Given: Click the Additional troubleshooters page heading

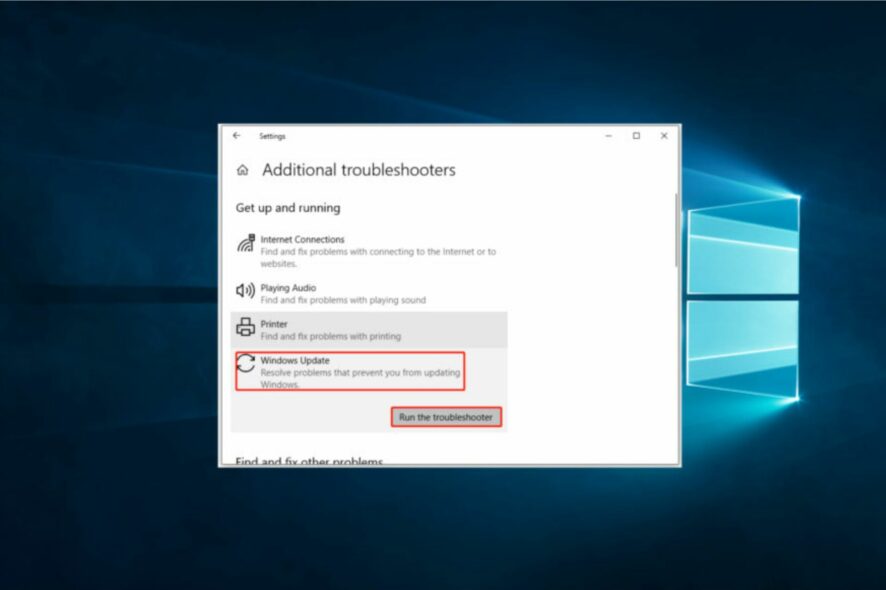Looking at the screenshot, I should click(x=359, y=170).
